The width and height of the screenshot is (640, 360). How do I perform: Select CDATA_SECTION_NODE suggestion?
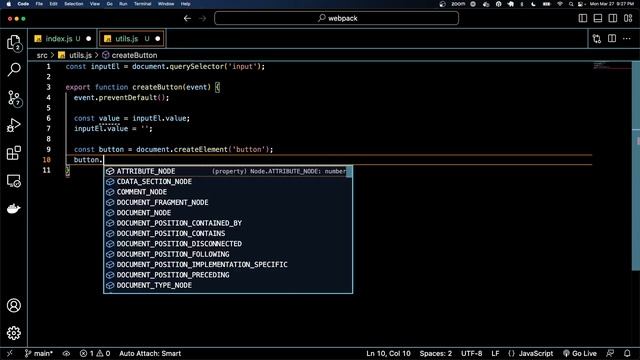(228, 182)
